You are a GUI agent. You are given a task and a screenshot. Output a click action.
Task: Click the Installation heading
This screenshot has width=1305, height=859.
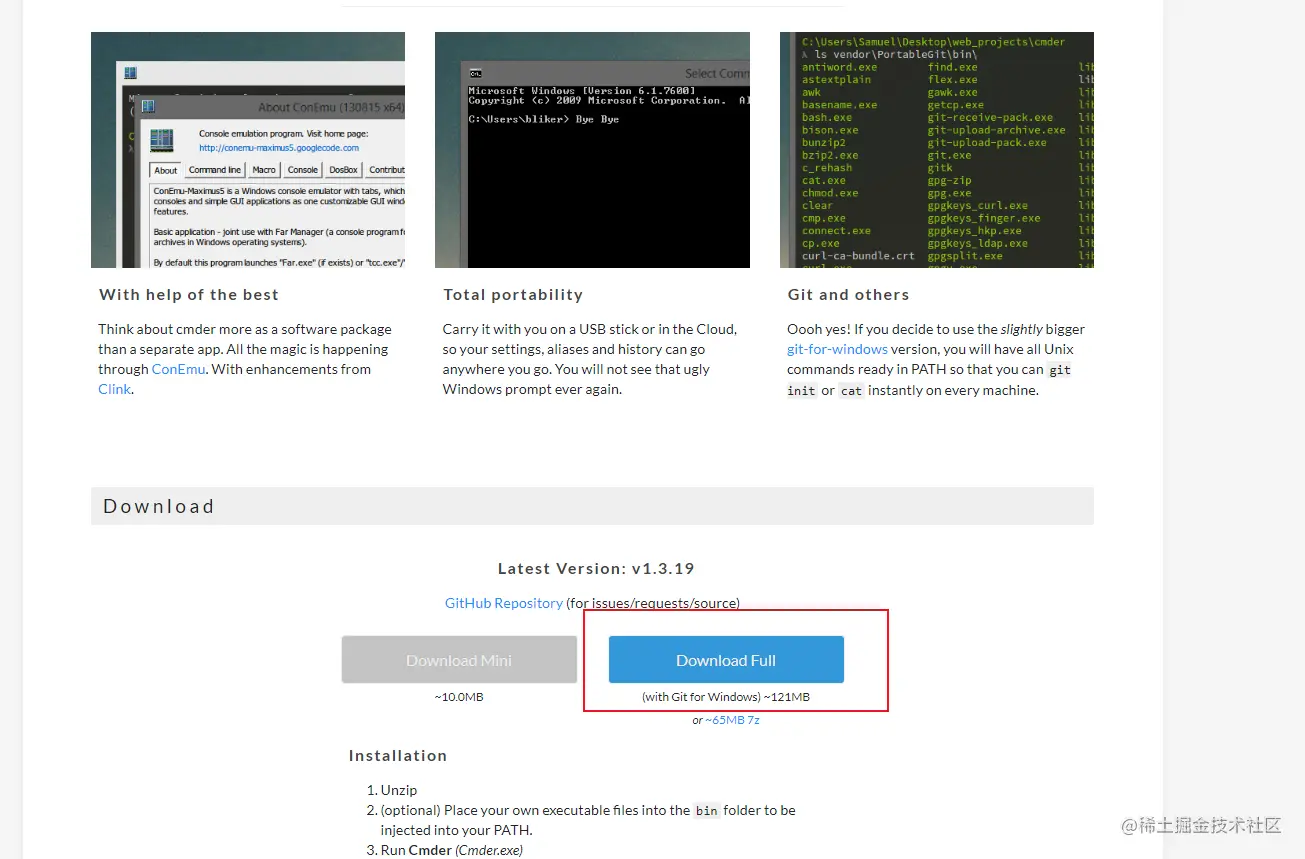pyautogui.click(x=398, y=756)
